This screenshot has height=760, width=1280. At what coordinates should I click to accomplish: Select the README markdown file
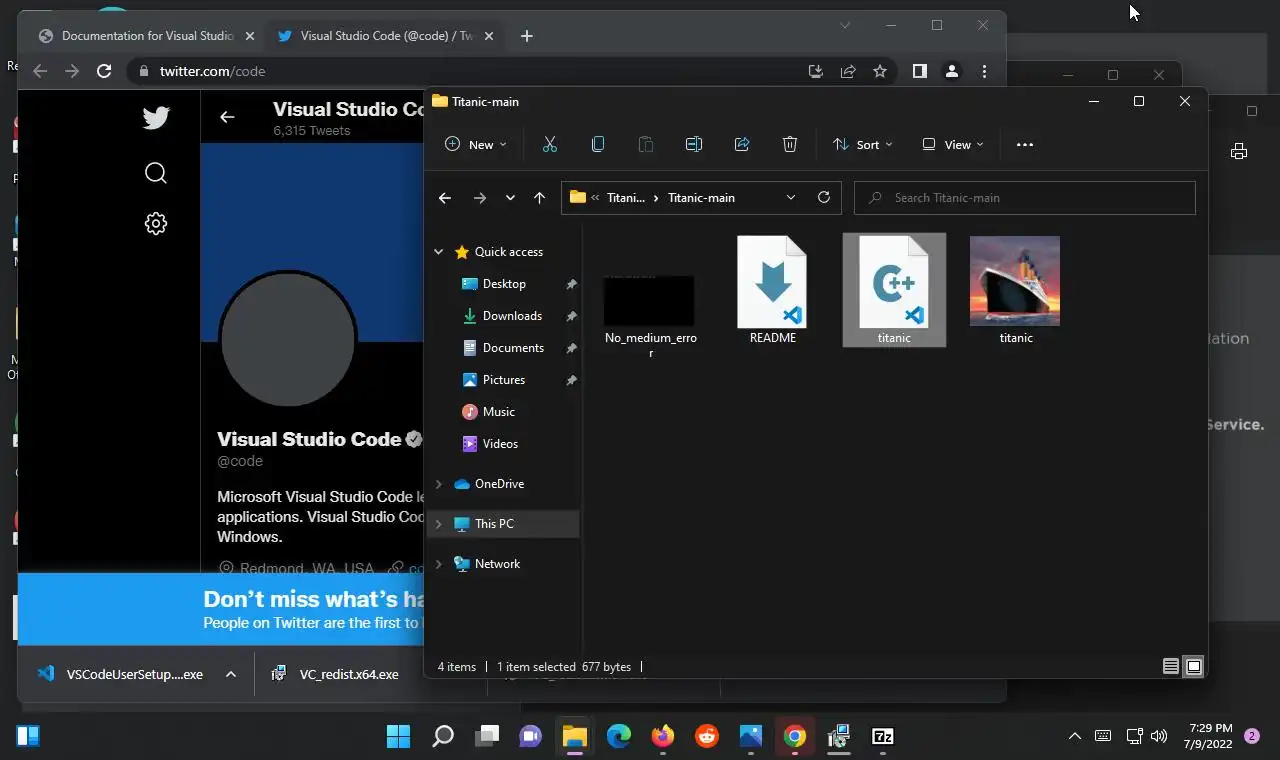coord(772,290)
